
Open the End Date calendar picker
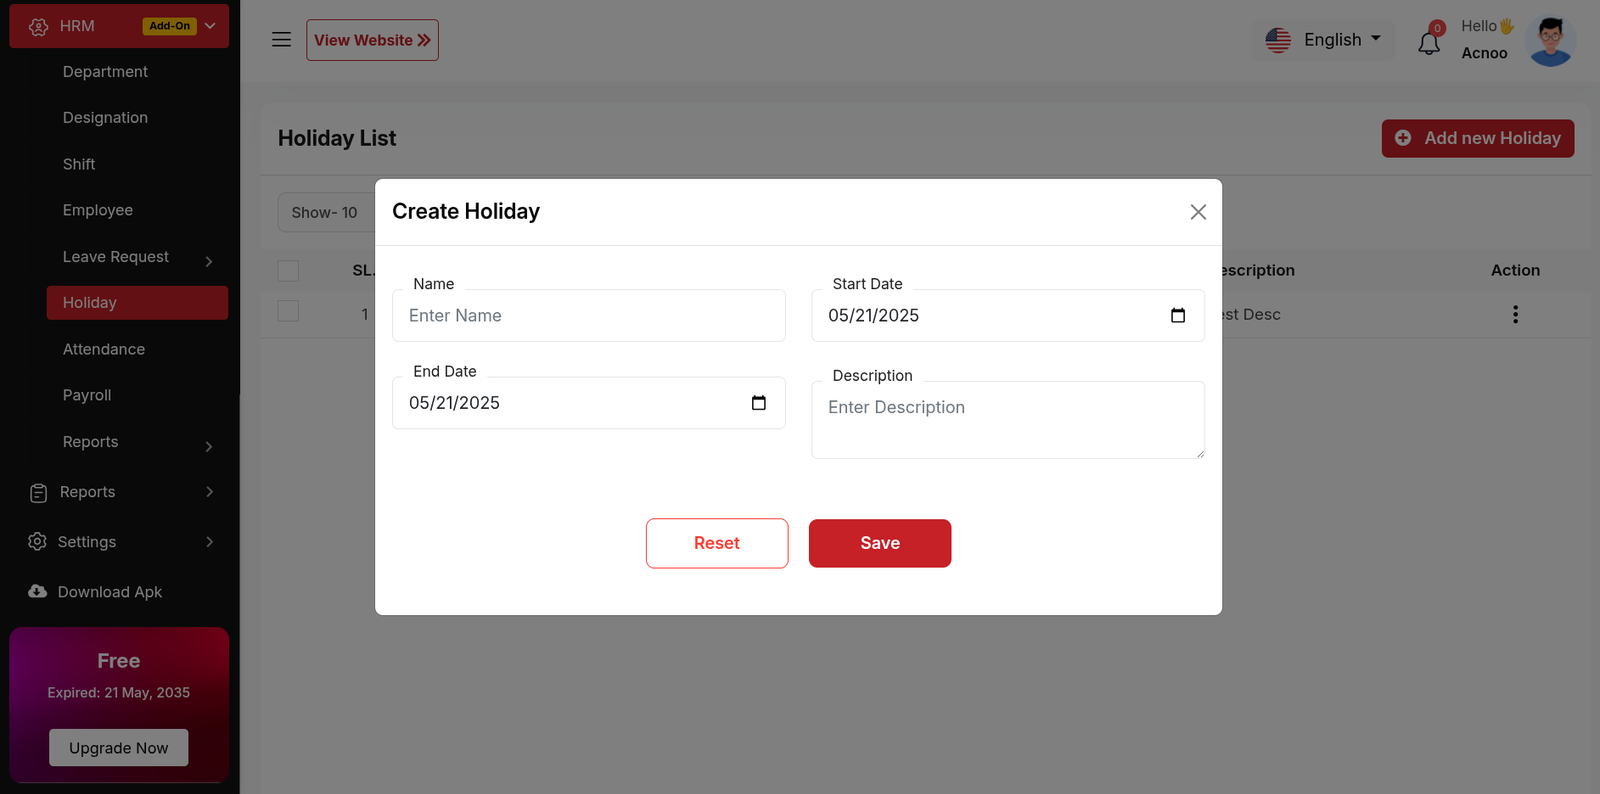tap(759, 403)
